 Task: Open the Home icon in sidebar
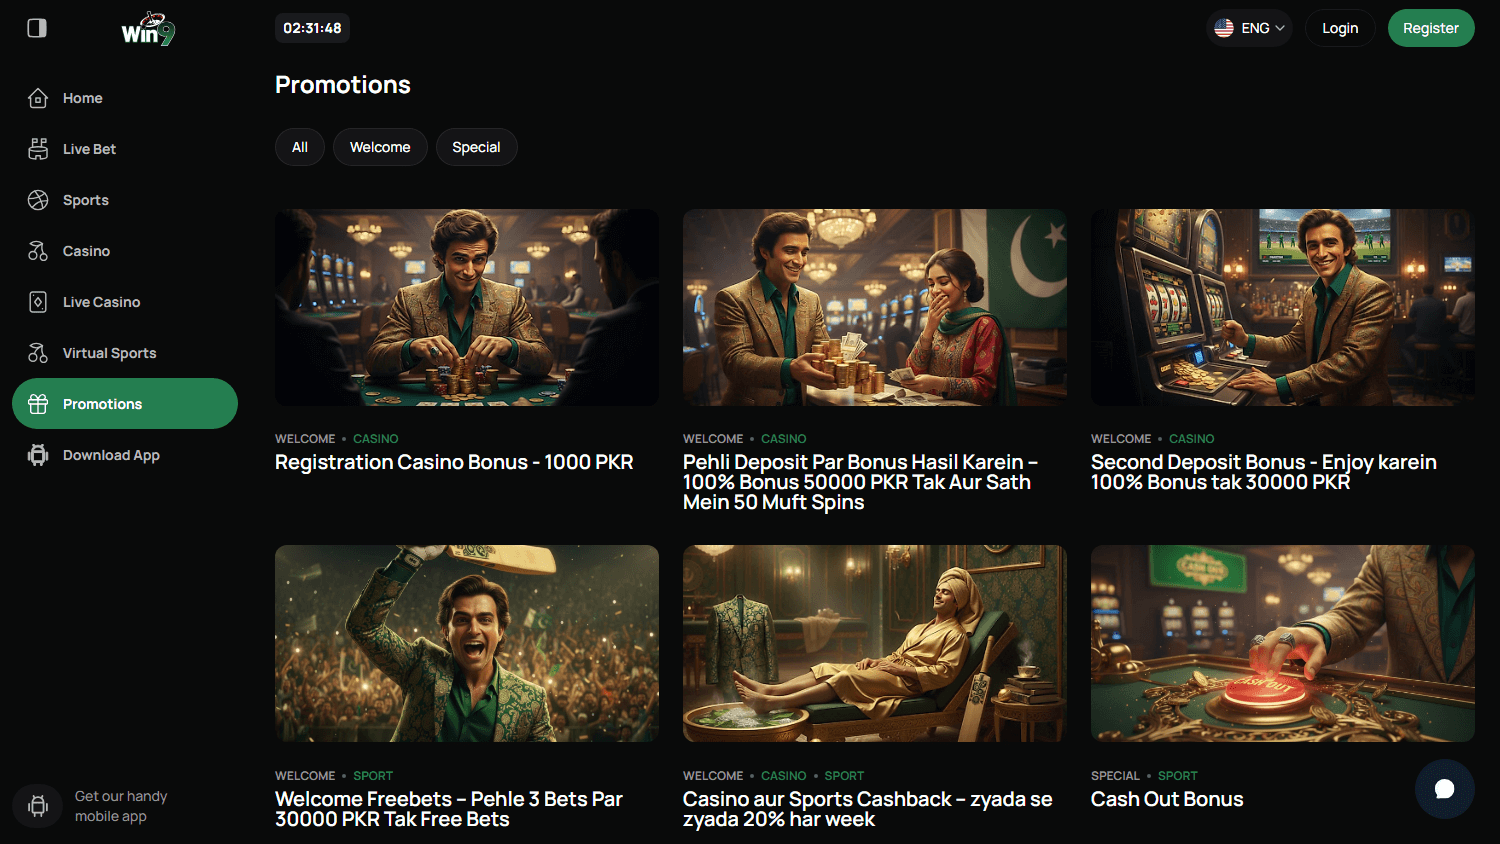click(38, 98)
